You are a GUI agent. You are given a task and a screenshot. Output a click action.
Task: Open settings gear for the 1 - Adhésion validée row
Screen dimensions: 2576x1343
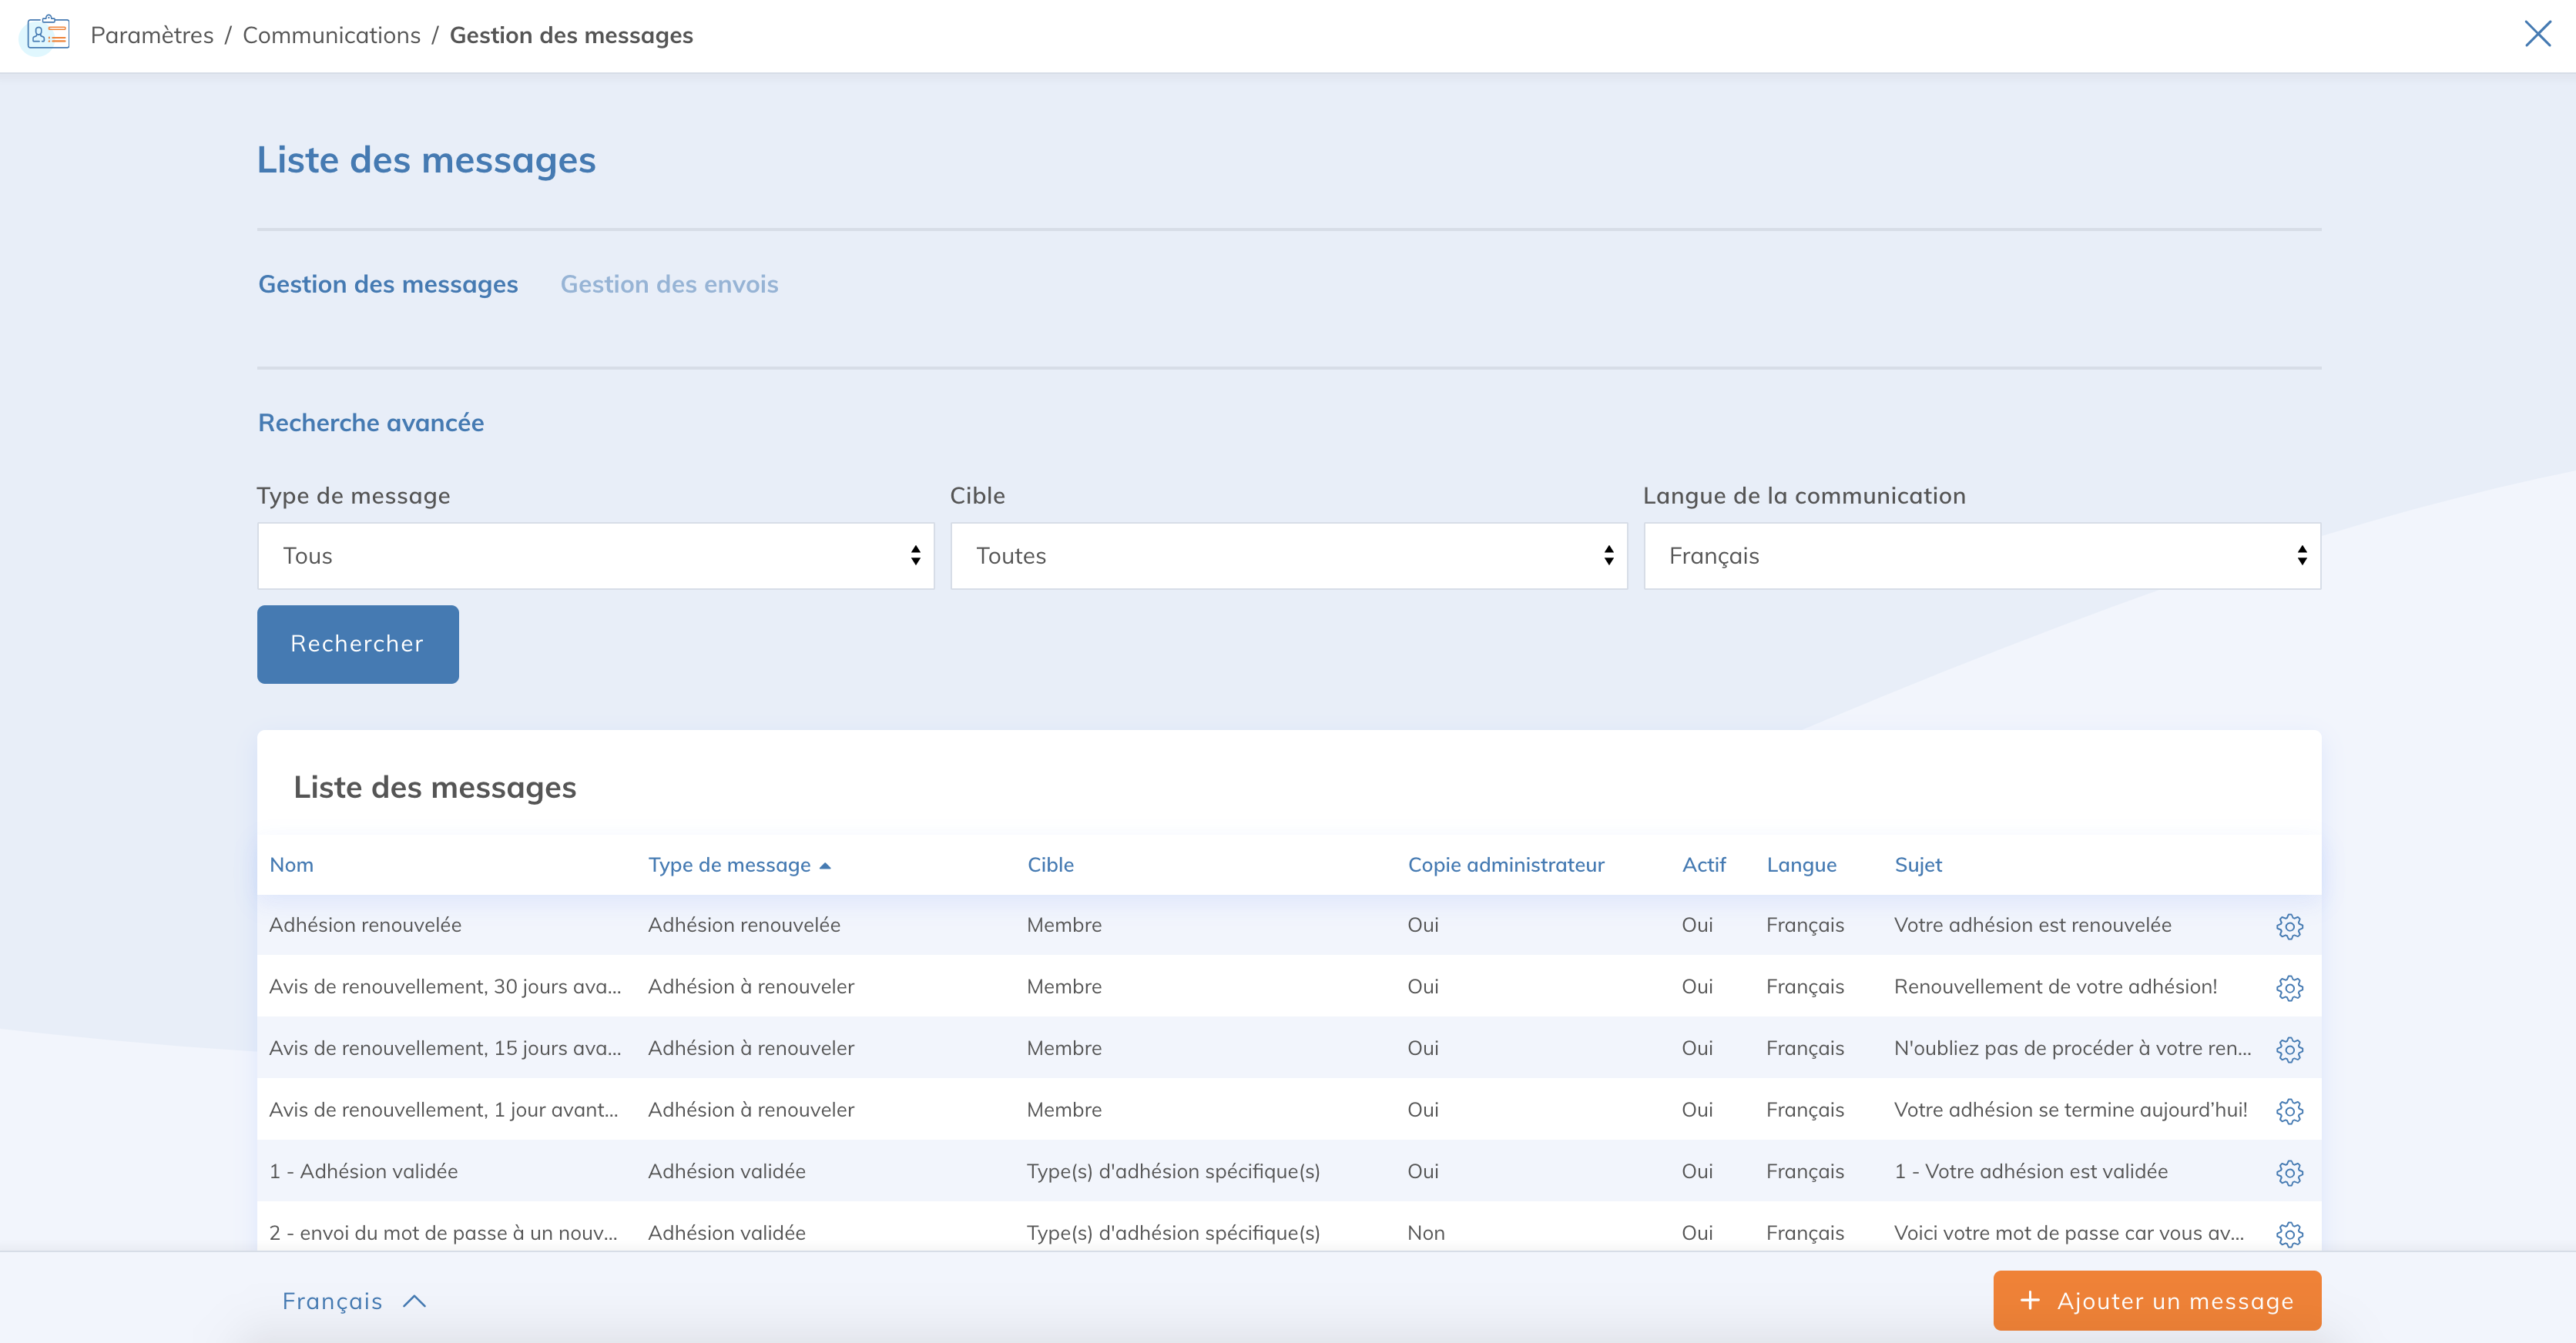(2290, 1172)
